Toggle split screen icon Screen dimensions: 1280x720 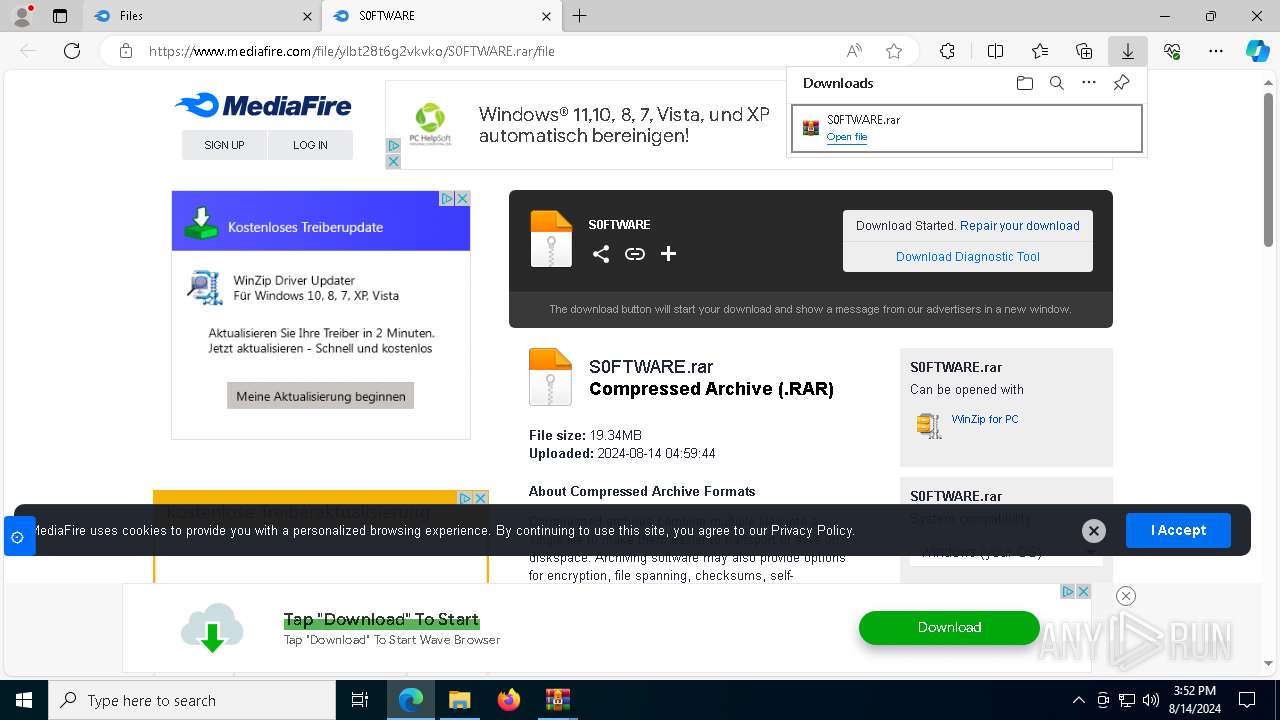pyautogui.click(x=995, y=51)
